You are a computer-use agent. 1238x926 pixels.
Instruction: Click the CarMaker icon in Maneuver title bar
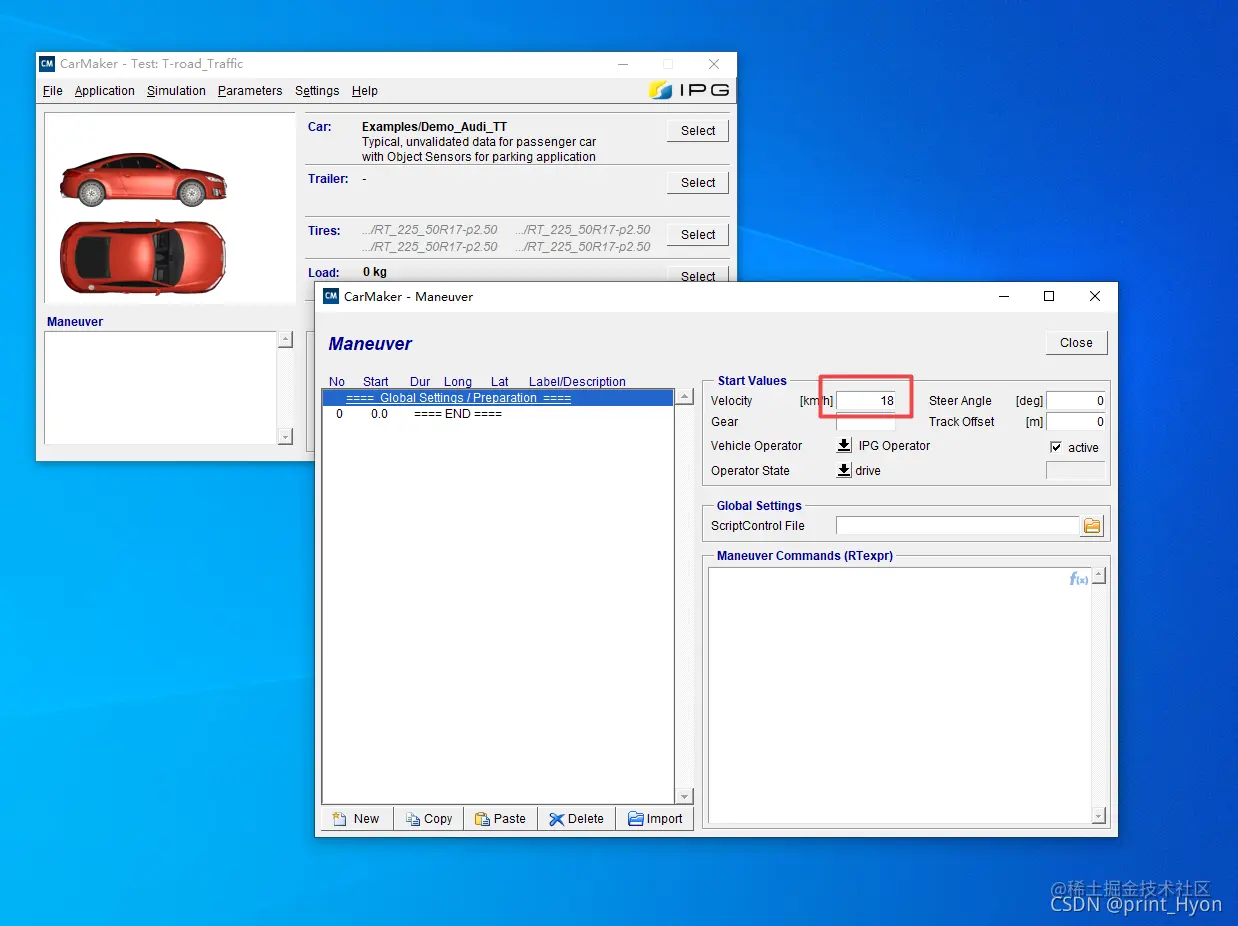(x=331, y=296)
